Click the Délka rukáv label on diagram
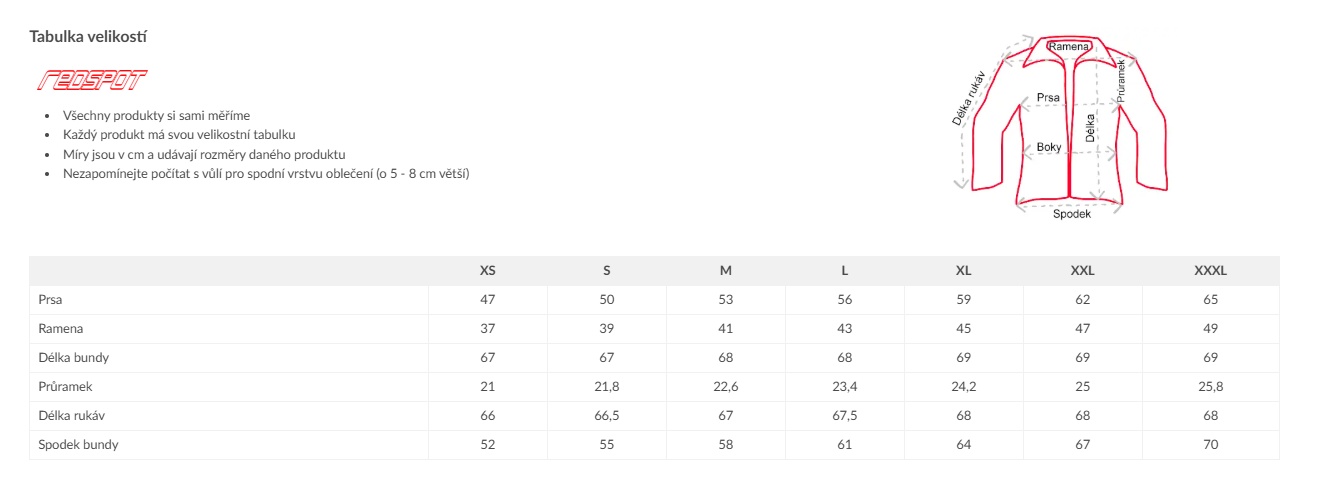This screenshot has height=493, width=1317. point(968,98)
